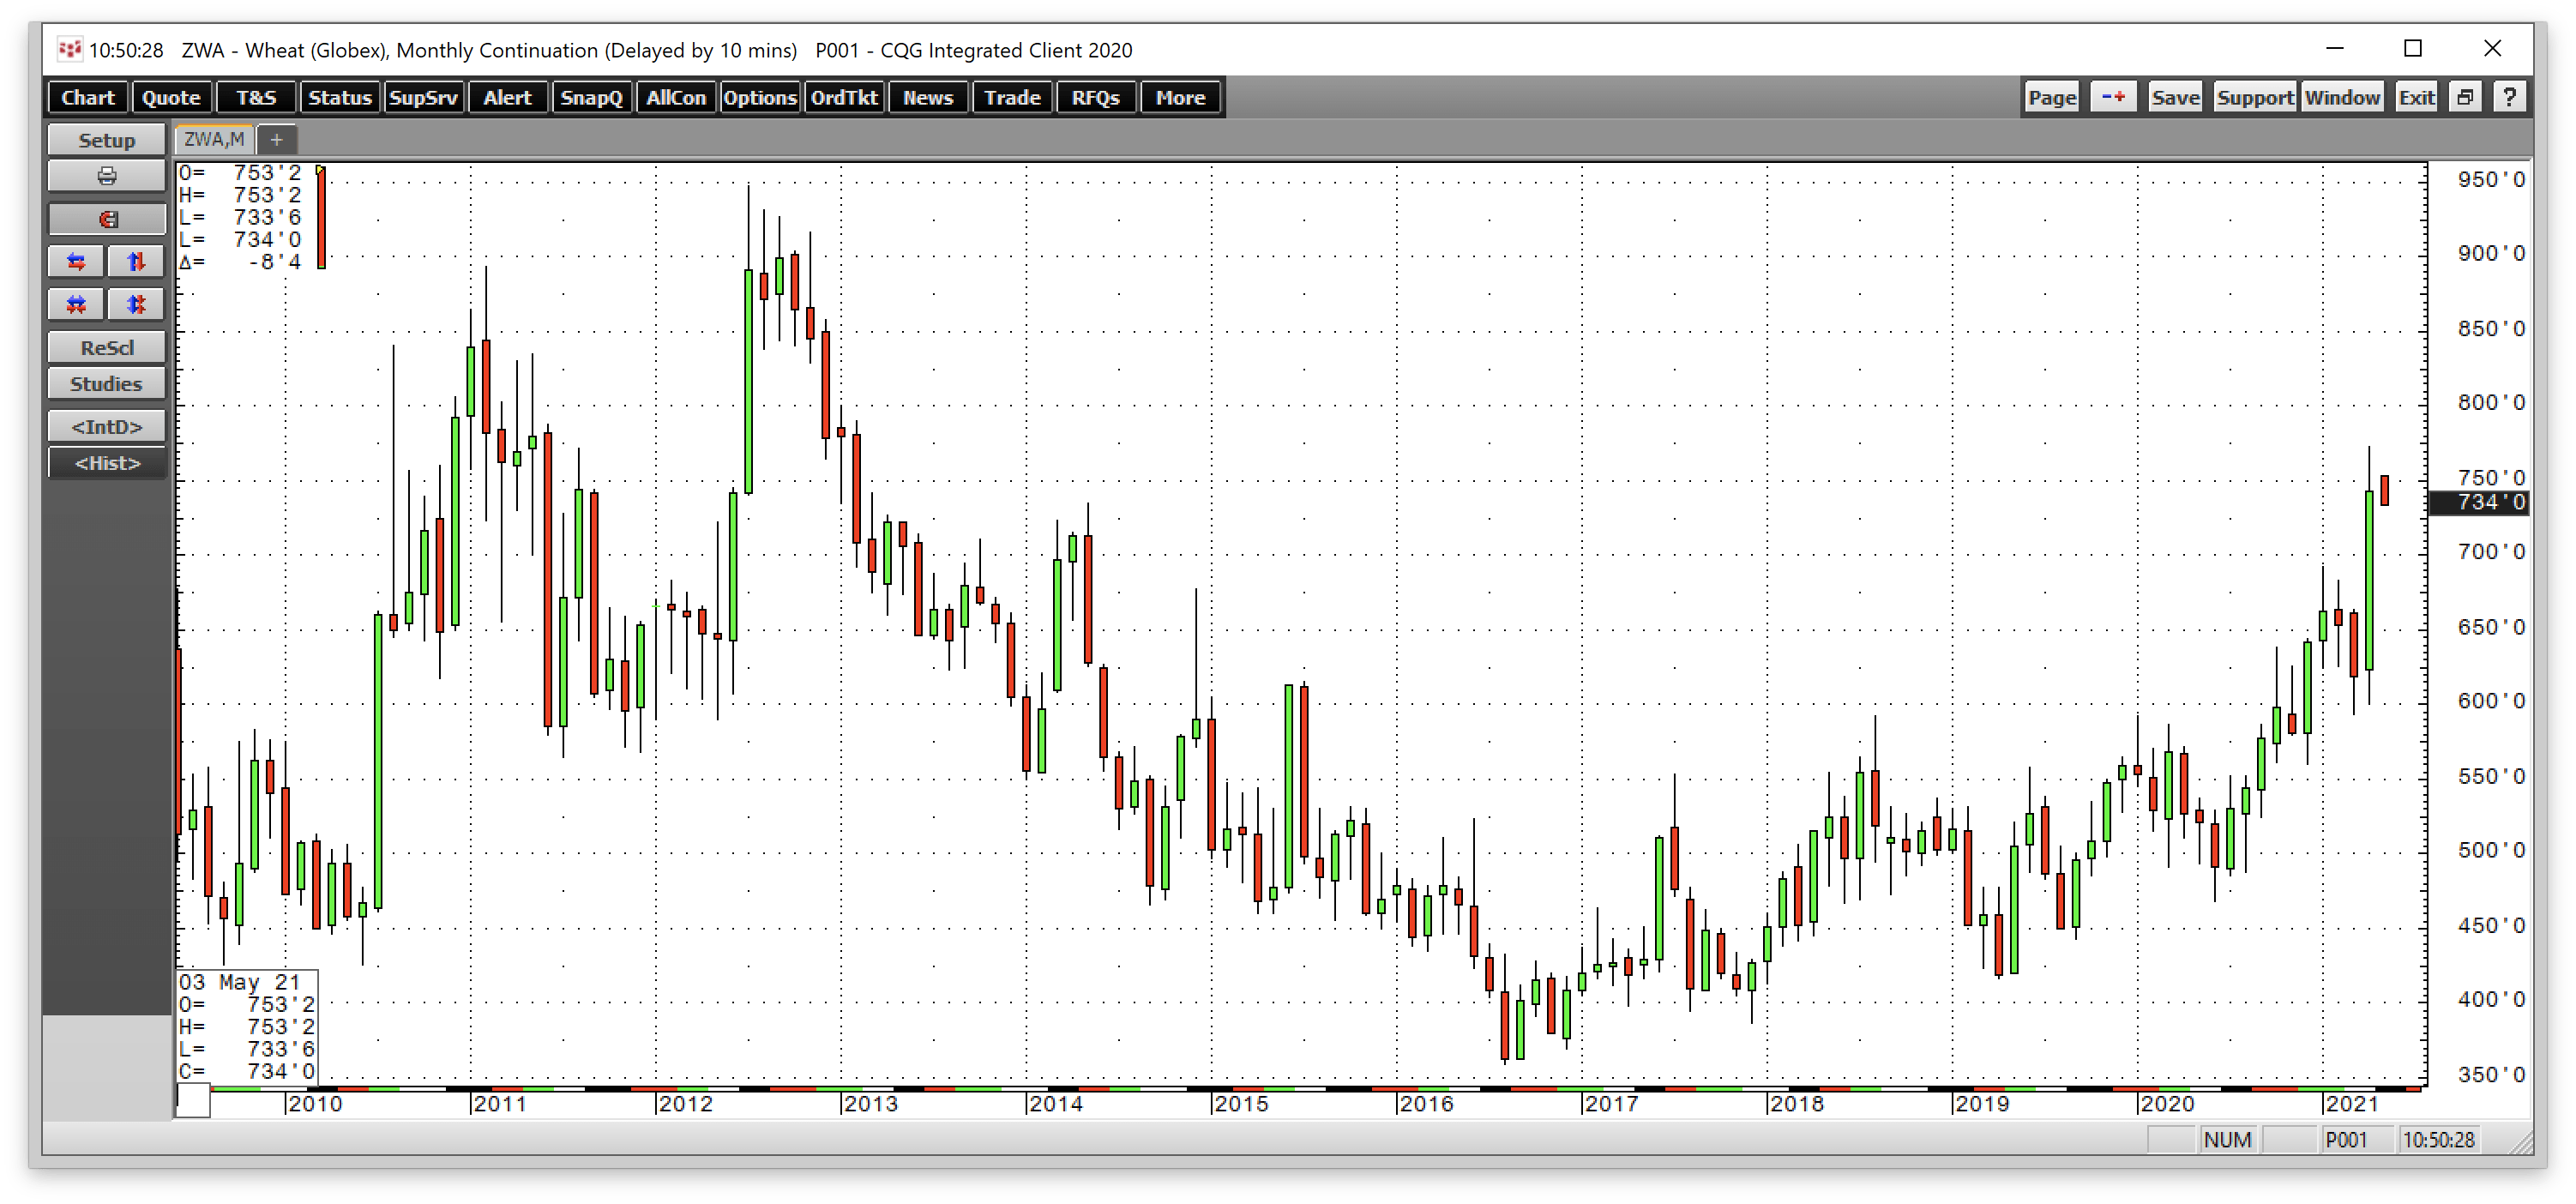The width and height of the screenshot is (2576, 1204).
Task: Toggle the <IntD> intraday mode button
Action: pyautogui.click(x=106, y=427)
